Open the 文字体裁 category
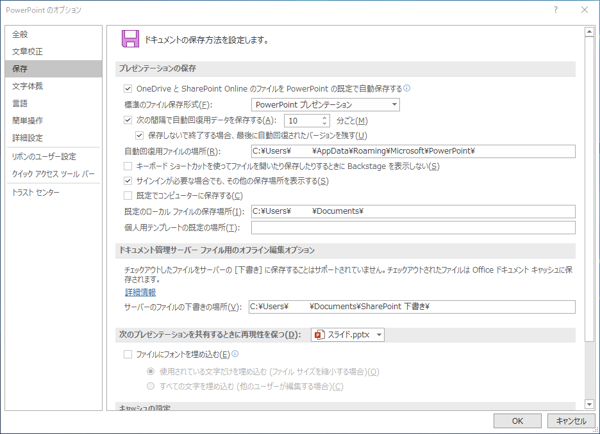The image size is (600, 434). tap(54, 86)
